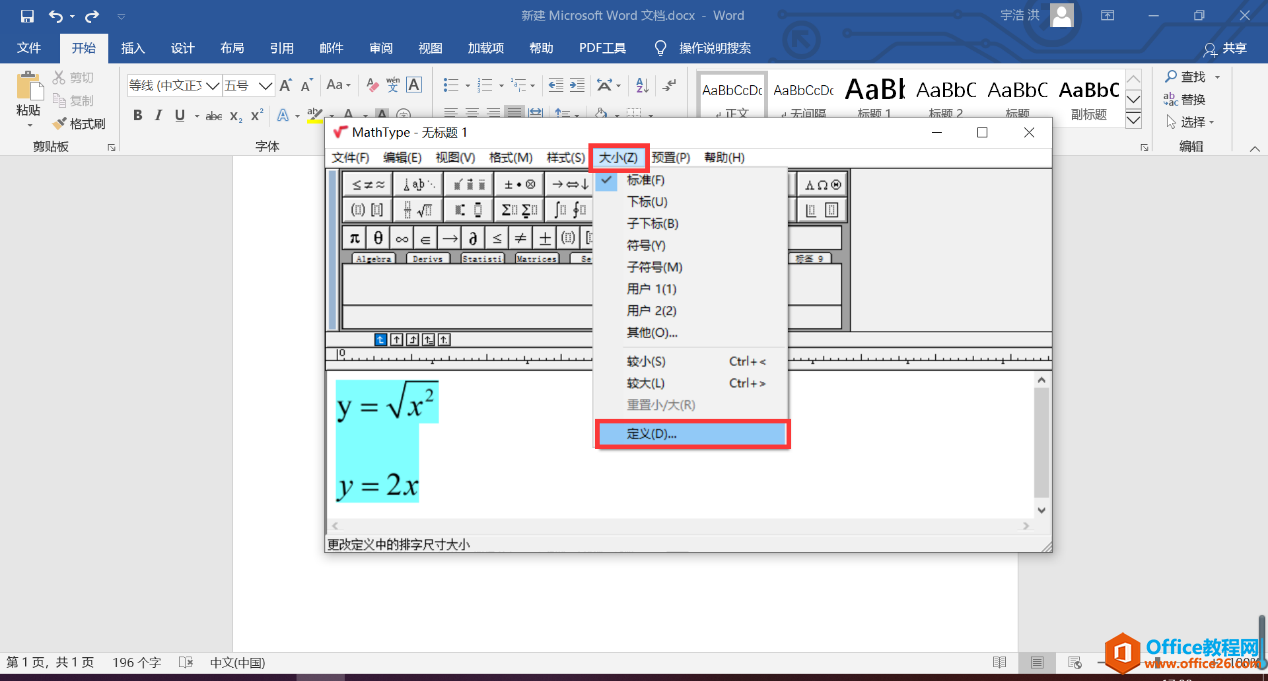Open the Greek letter pi symbol in MathType
The image size is (1268, 681).
coord(354,236)
